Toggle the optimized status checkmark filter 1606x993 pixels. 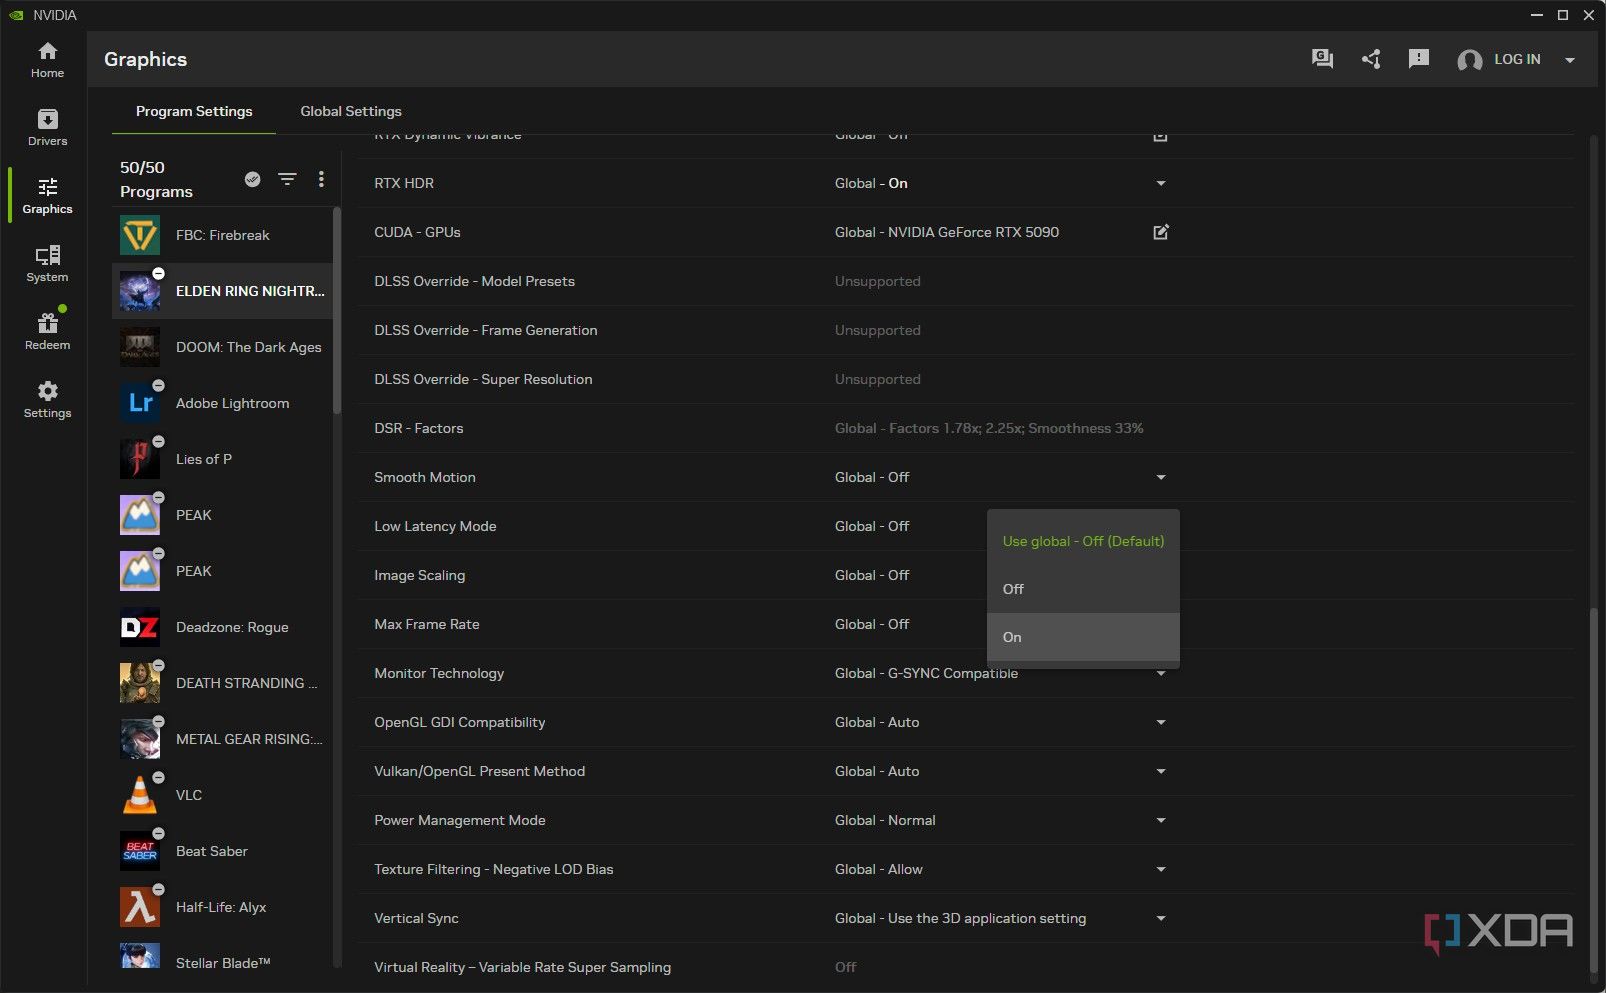click(253, 179)
